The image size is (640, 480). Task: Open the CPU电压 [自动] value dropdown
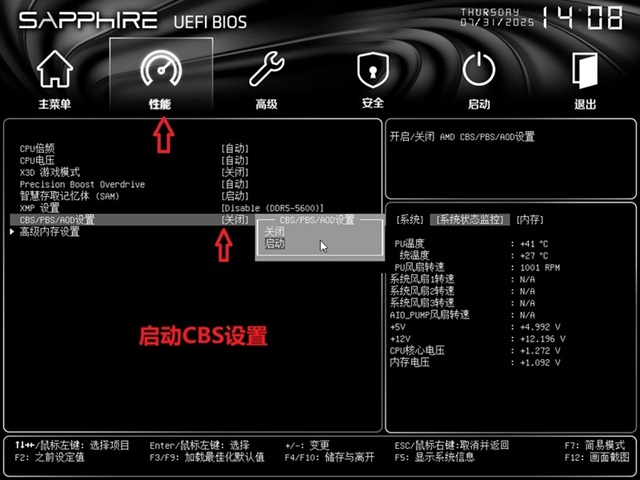click(235, 160)
